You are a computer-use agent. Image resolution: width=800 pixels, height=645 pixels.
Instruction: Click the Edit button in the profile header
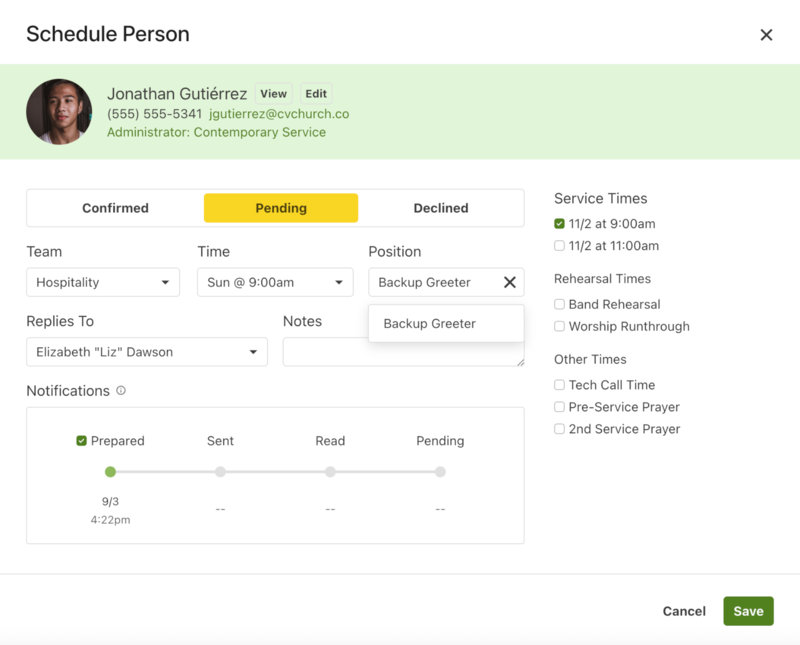coord(316,93)
